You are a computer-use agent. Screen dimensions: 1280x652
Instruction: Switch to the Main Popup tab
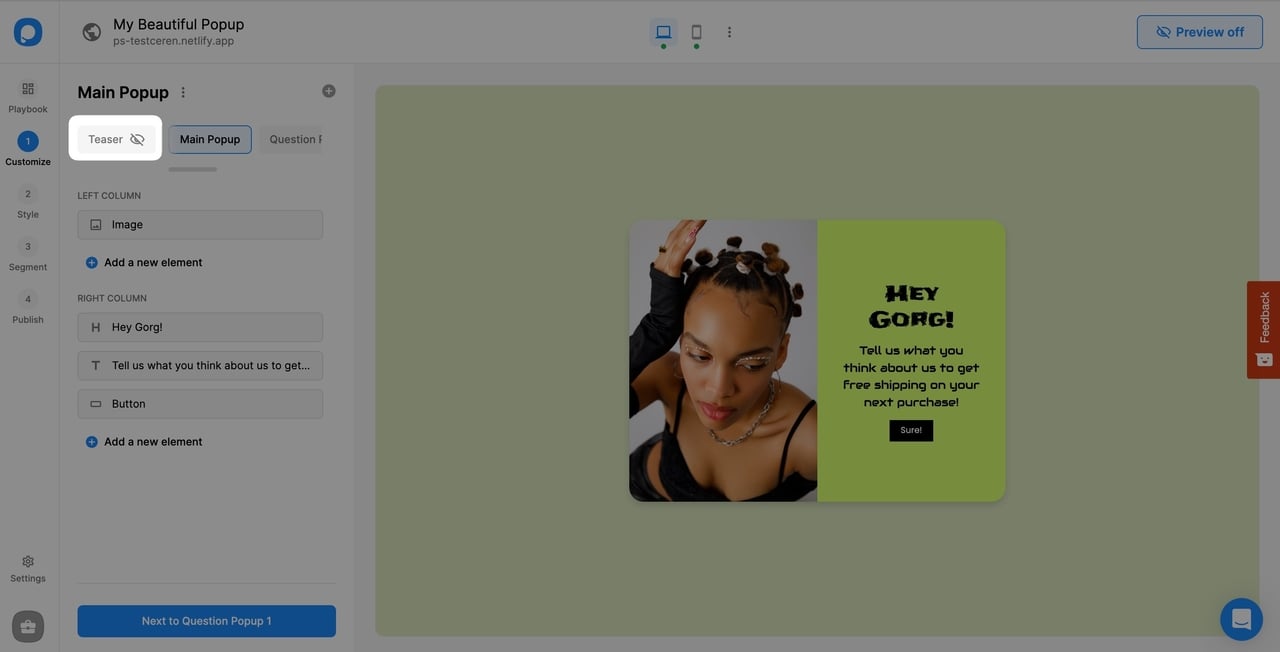coord(209,139)
